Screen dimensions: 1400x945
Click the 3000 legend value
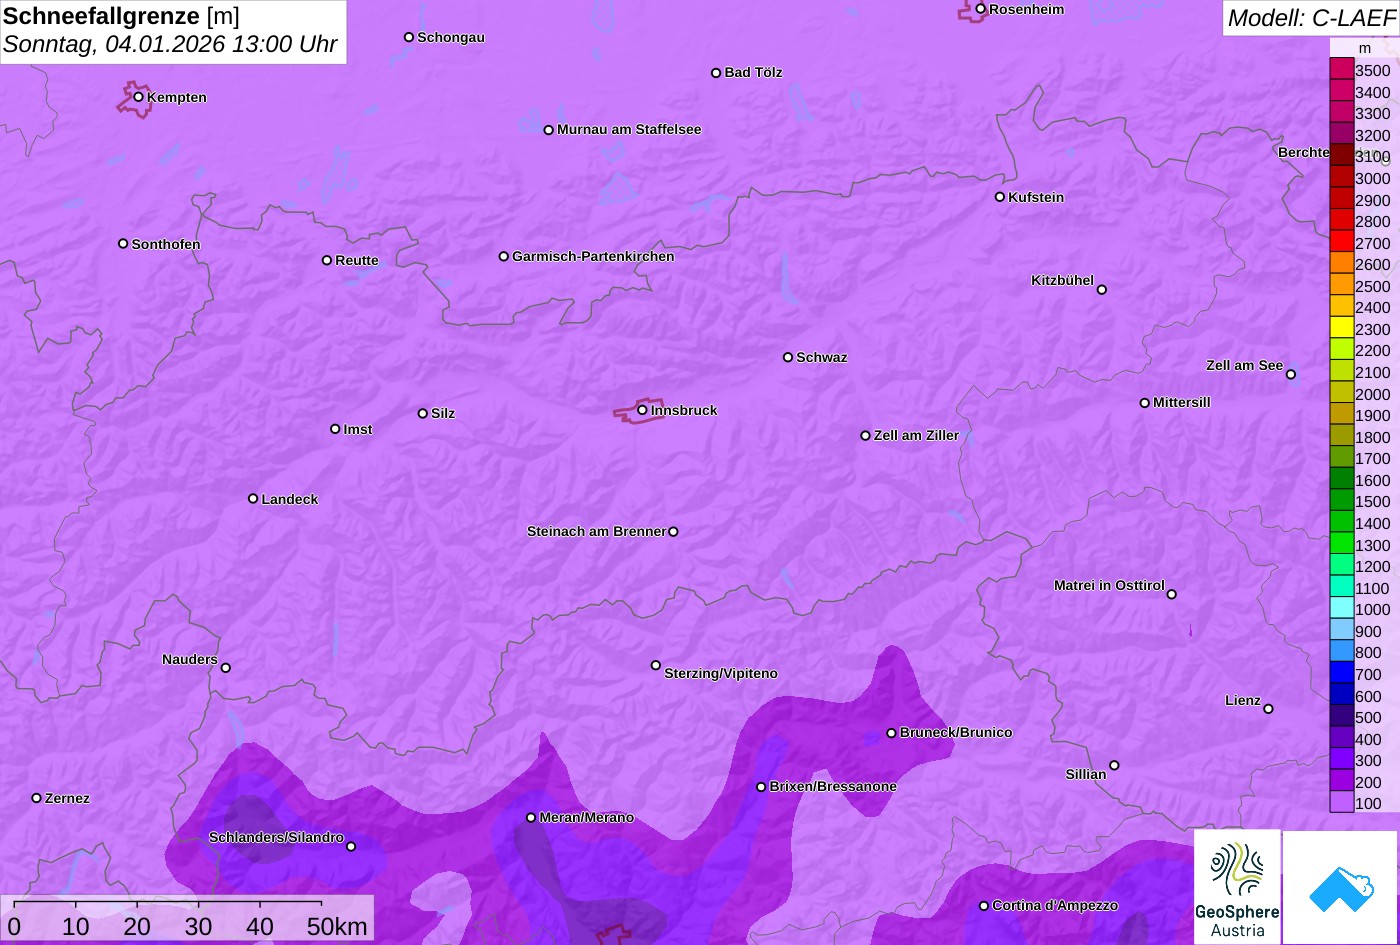tap(1372, 178)
